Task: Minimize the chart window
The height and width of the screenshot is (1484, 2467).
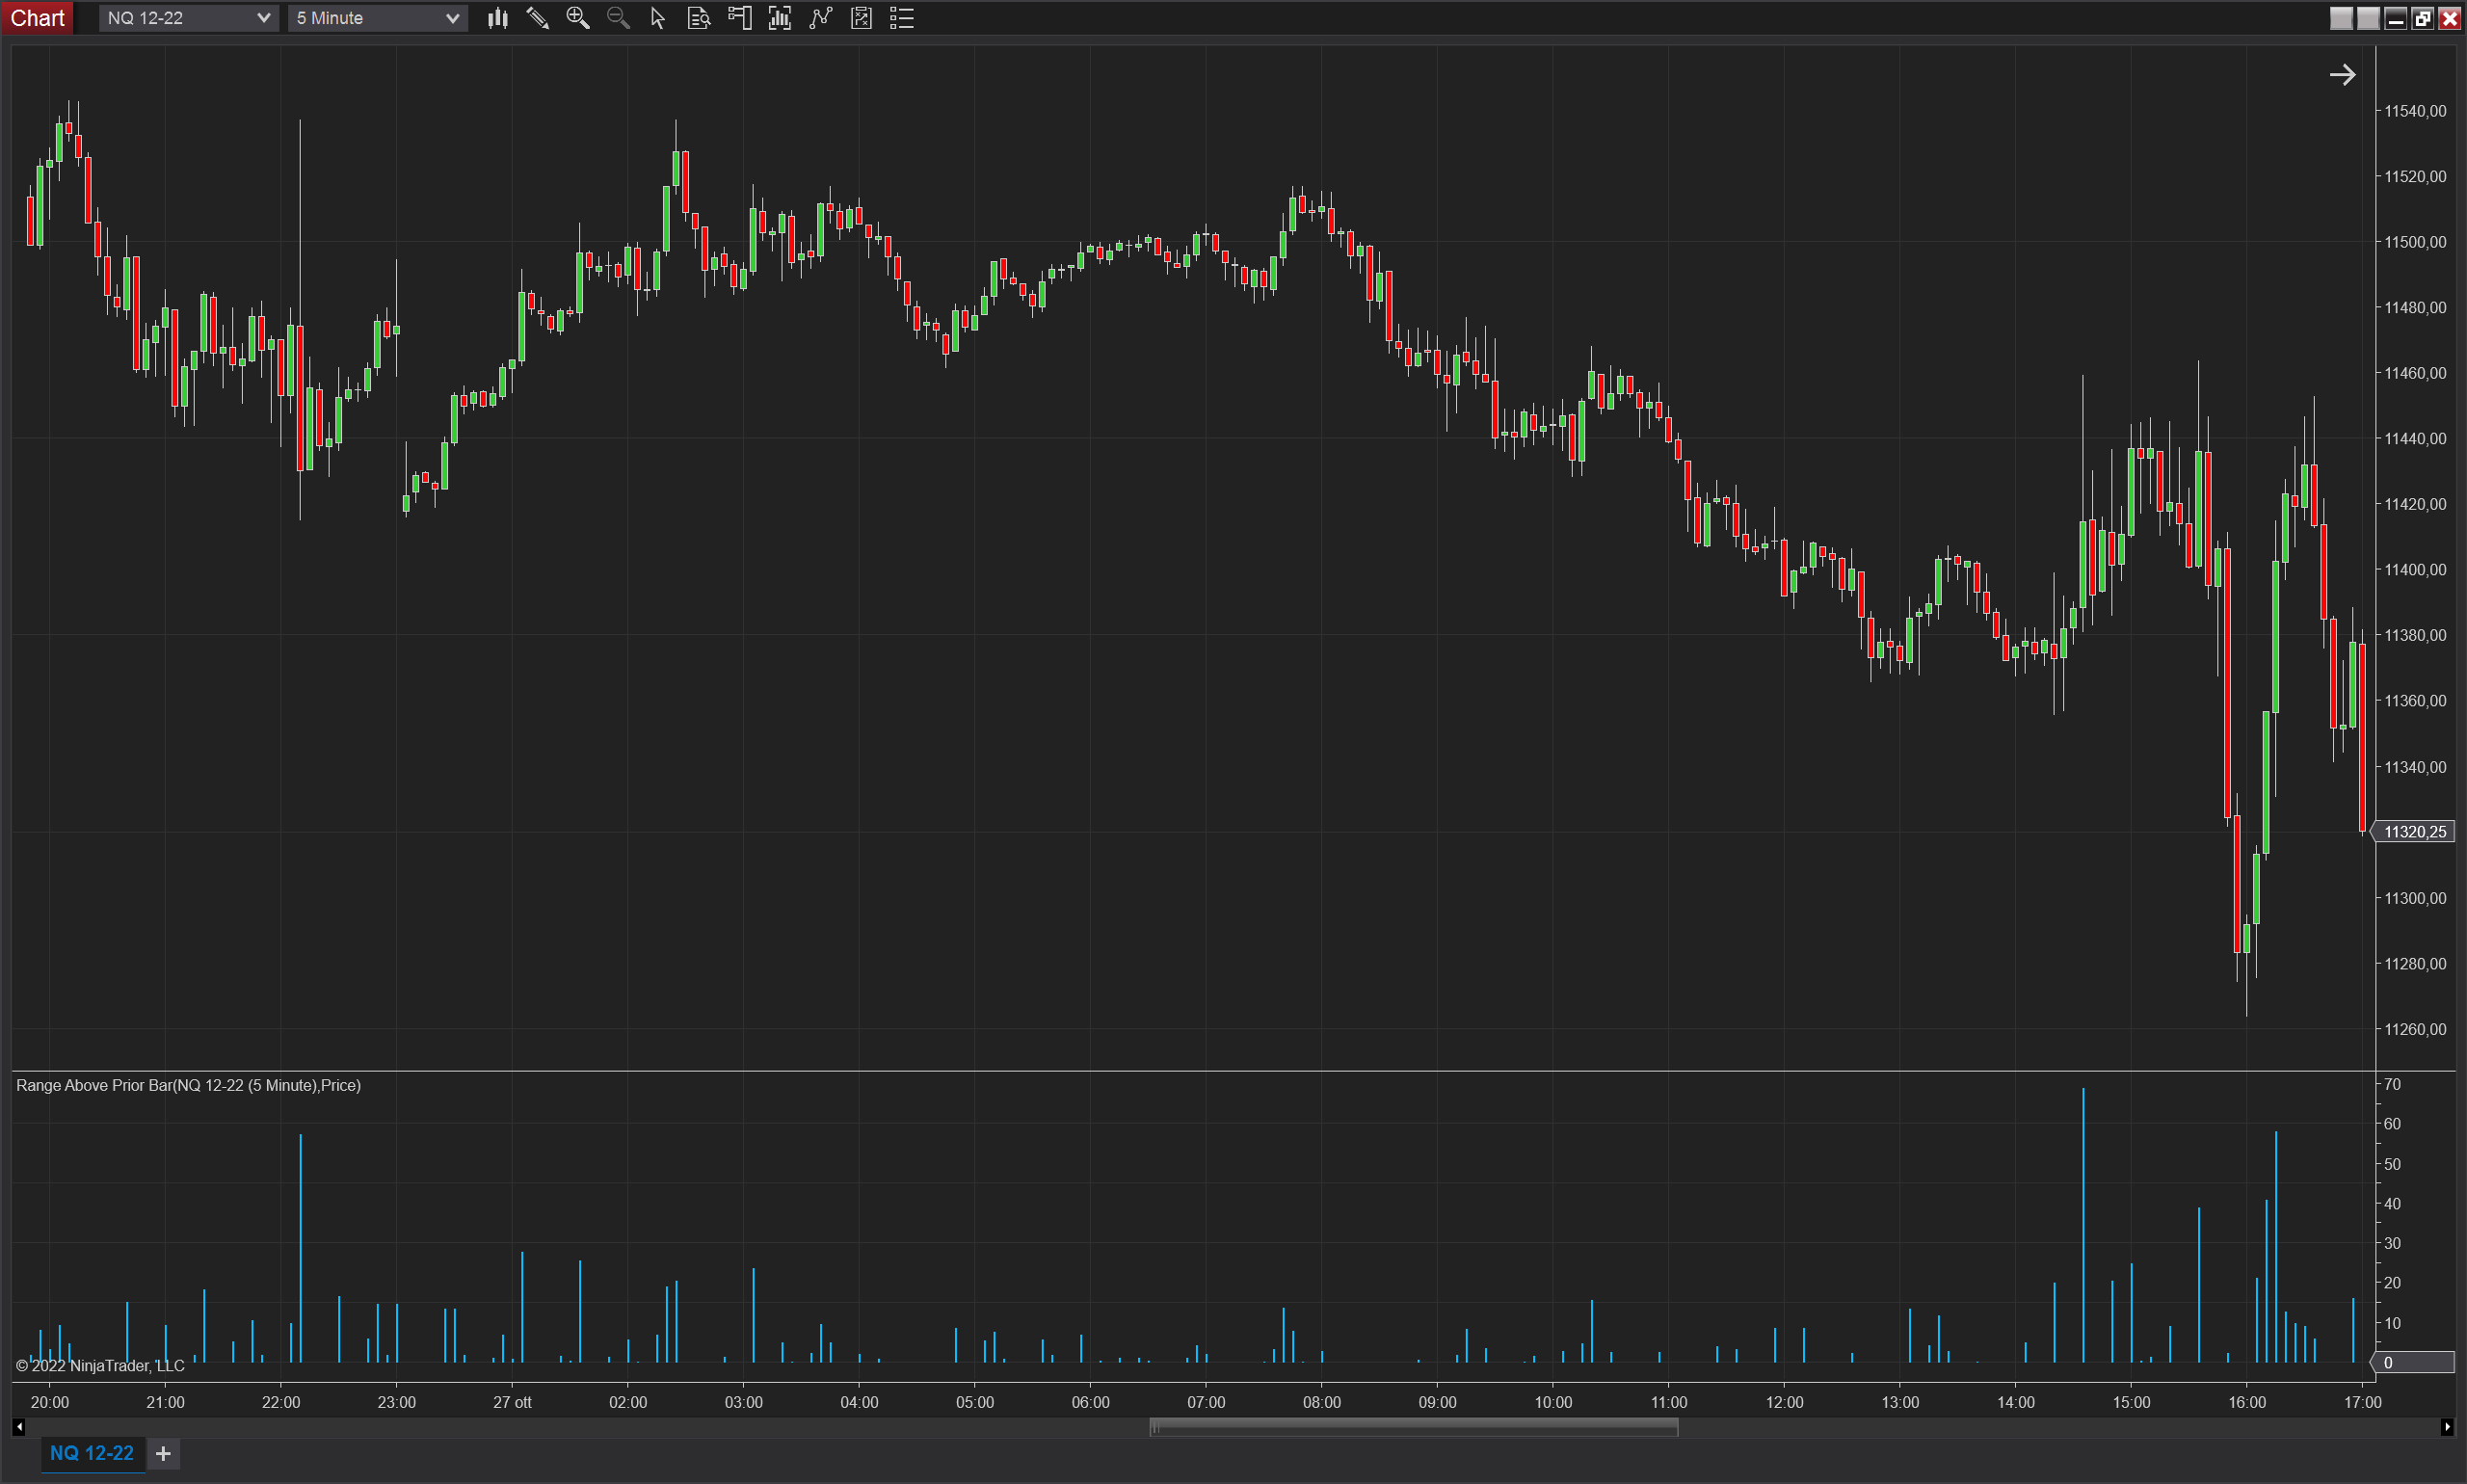Action: [2395, 18]
